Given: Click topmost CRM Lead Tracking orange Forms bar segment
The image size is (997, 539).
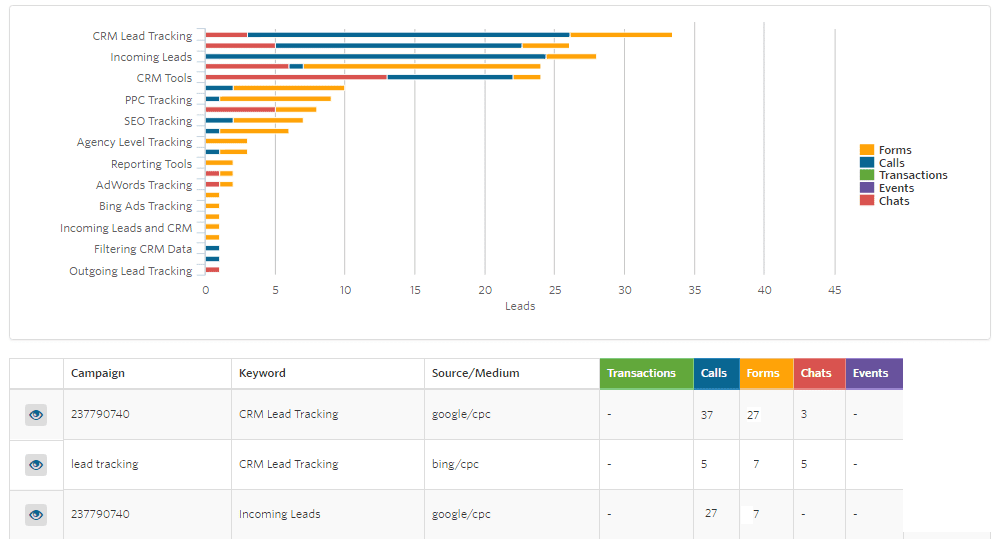Looking at the screenshot, I should (621, 35).
